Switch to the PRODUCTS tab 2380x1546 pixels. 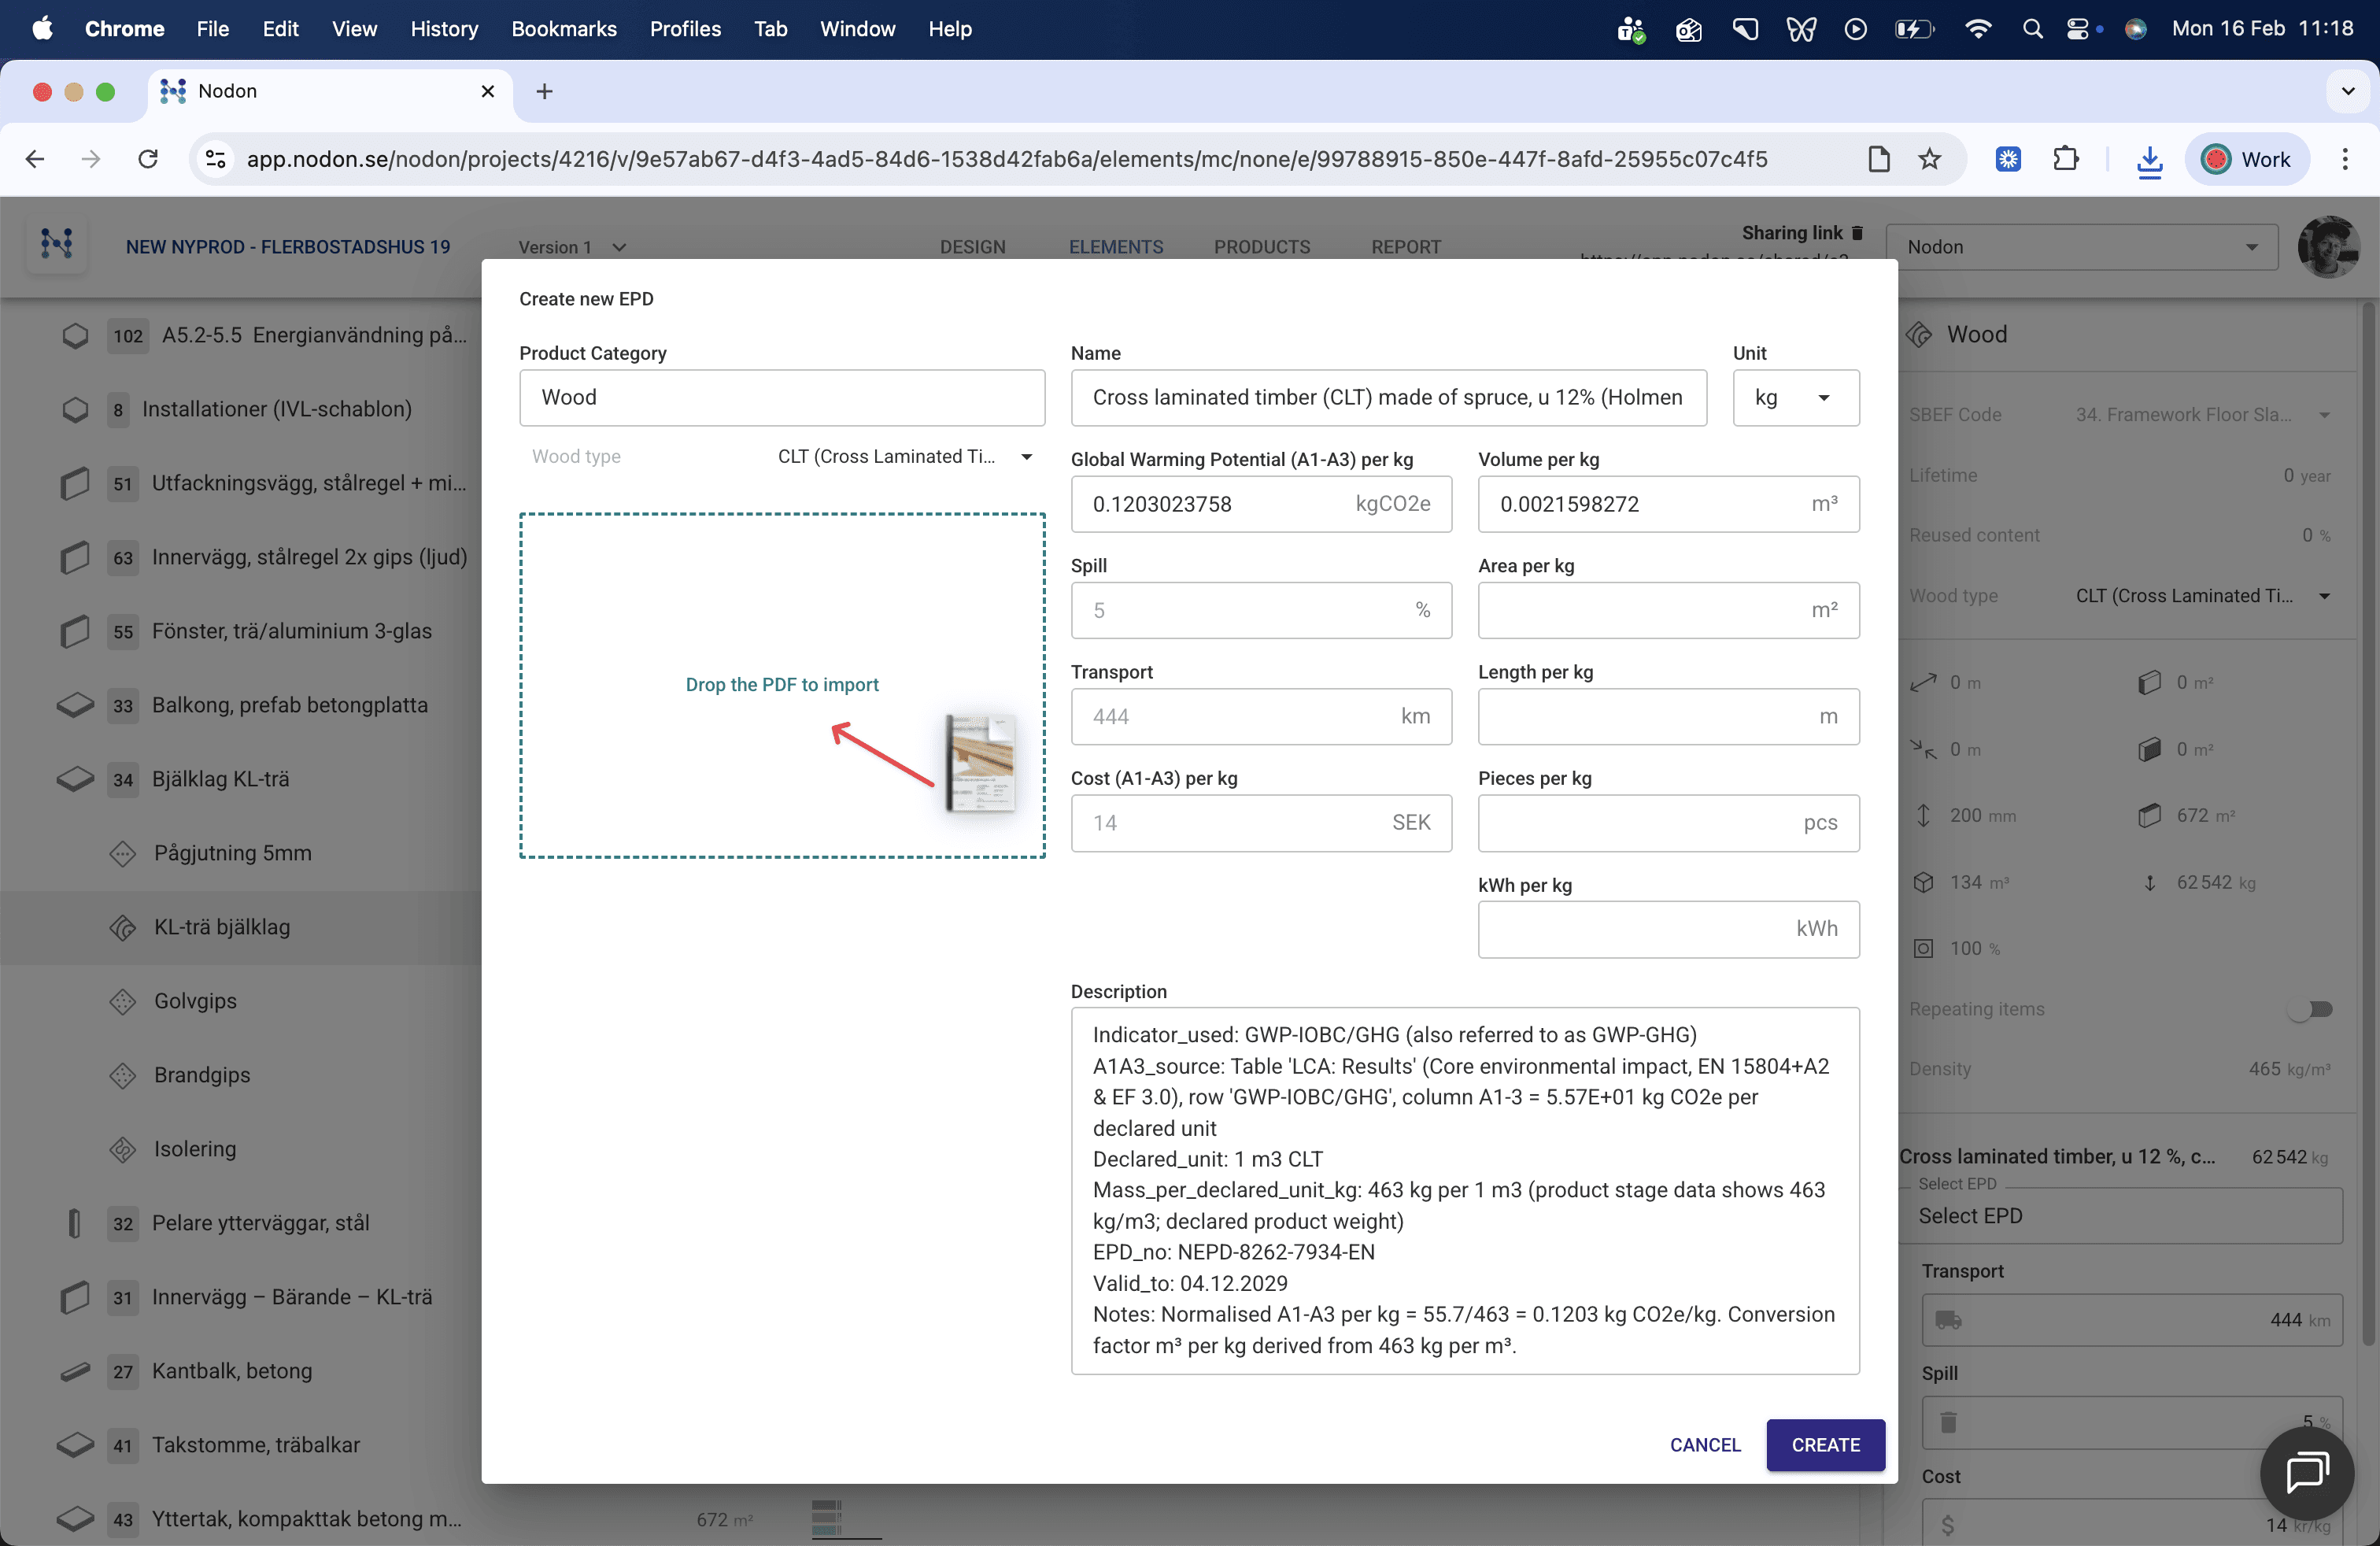point(1261,247)
